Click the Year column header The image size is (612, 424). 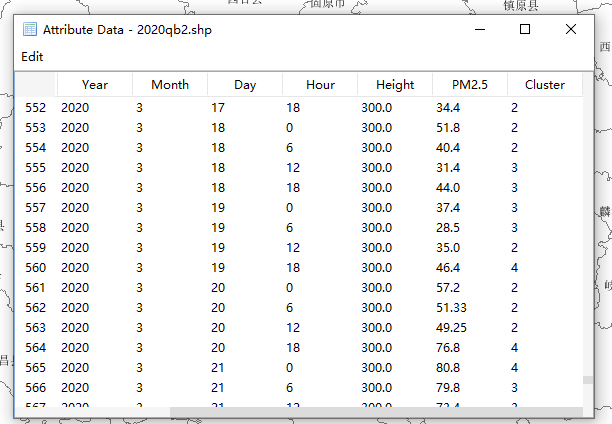95,85
